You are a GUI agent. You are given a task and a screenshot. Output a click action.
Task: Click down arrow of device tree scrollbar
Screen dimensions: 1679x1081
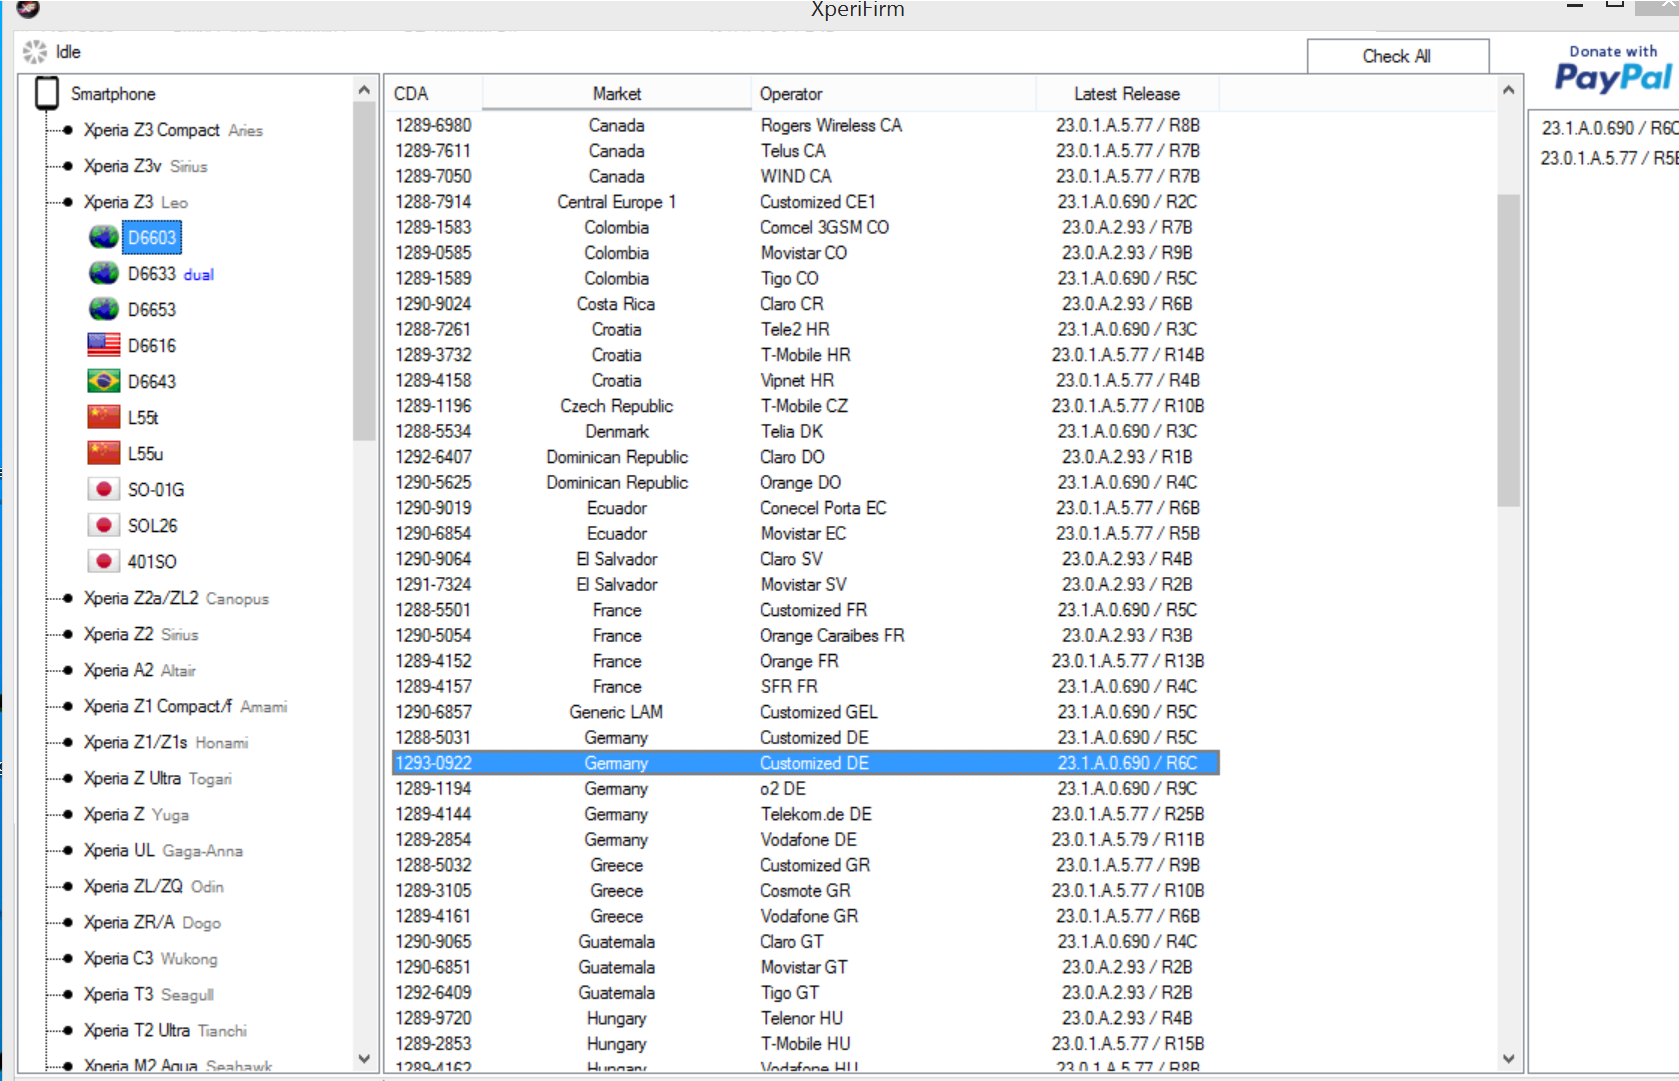pyautogui.click(x=364, y=1058)
